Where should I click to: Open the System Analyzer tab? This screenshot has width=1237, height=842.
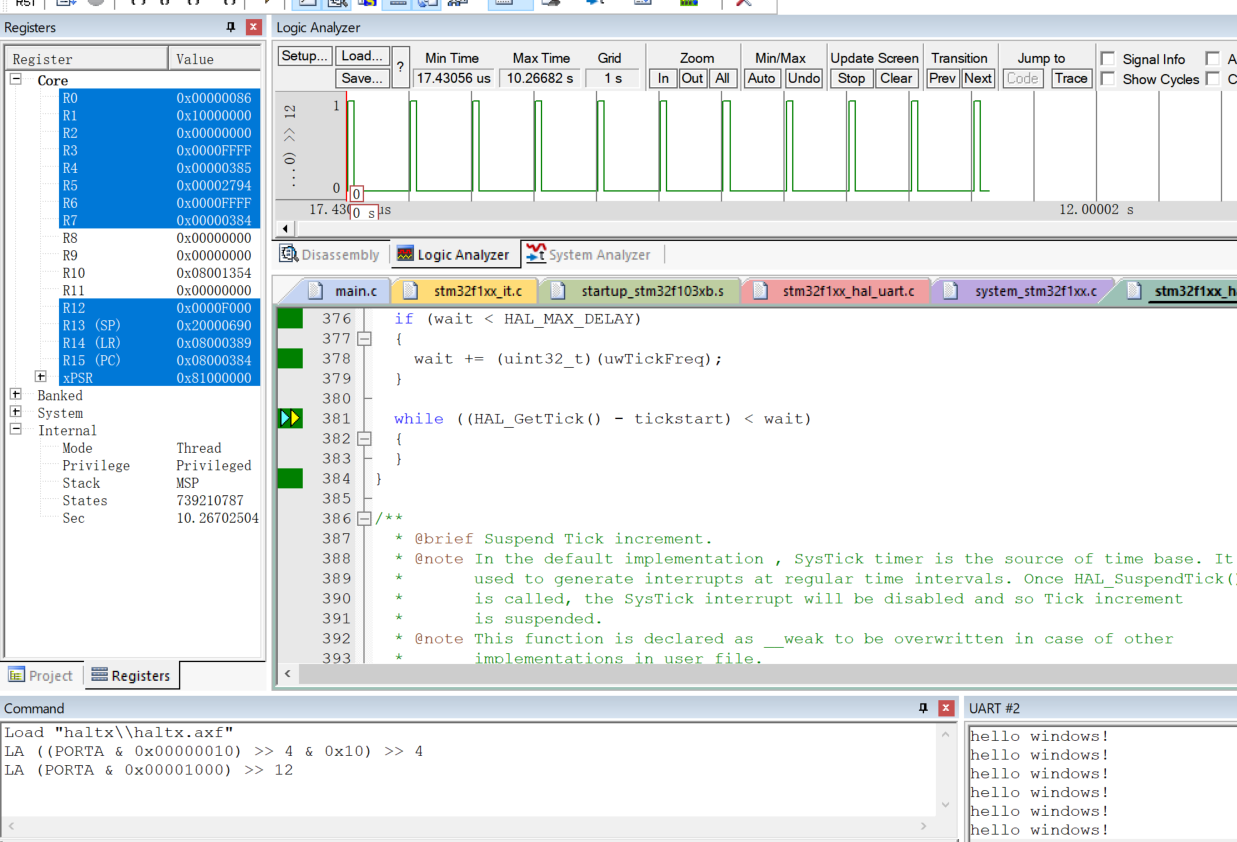pos(588,255)
